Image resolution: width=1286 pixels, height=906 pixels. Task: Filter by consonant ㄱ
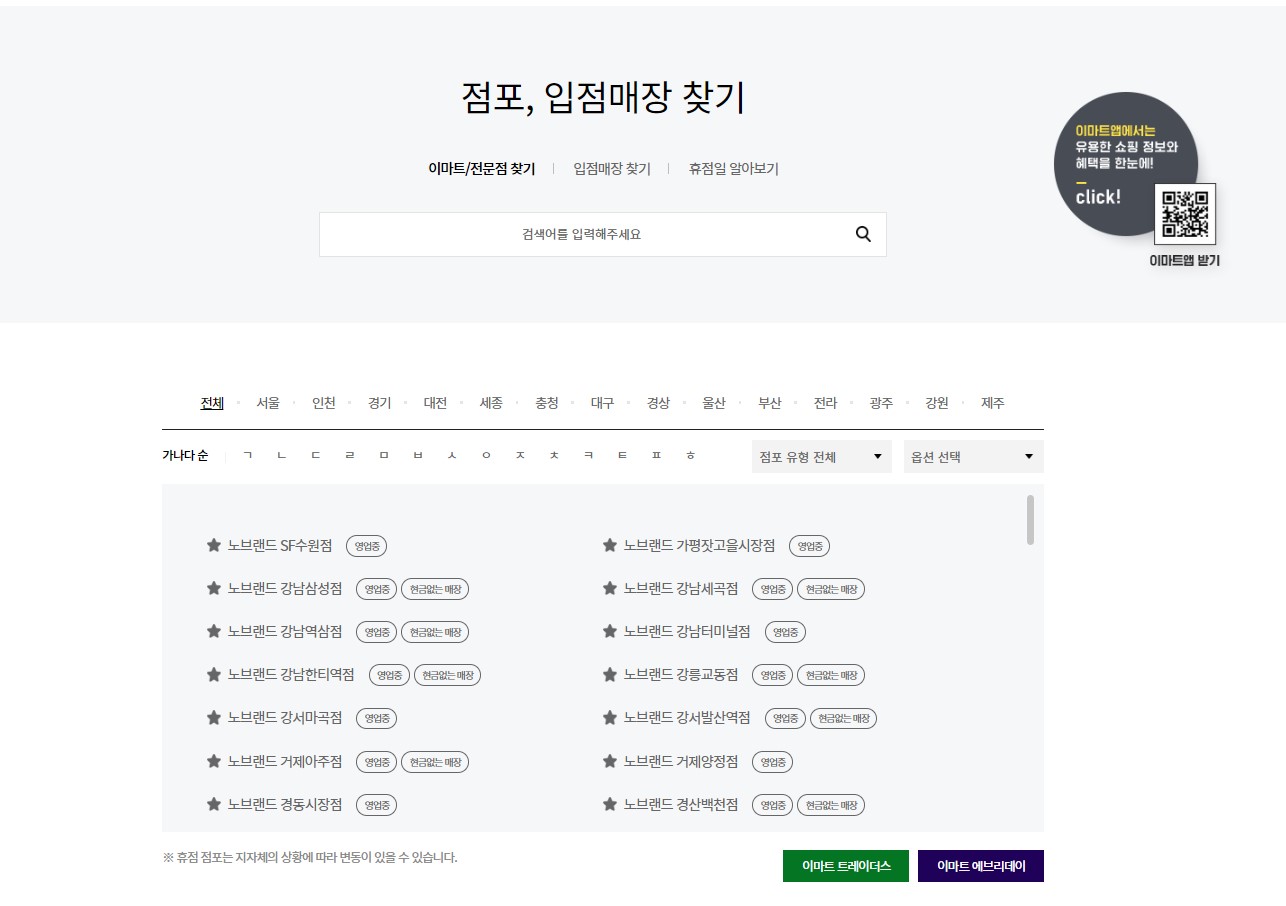(248, 456)
